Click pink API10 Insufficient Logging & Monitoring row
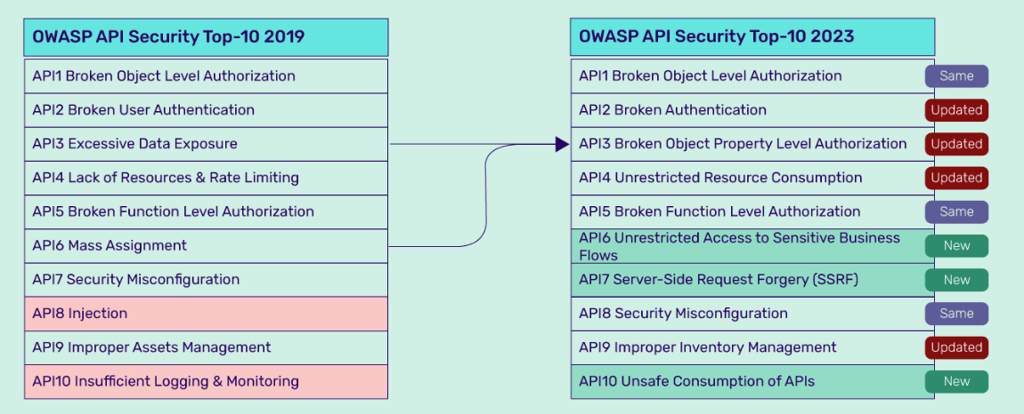This screenshot has height=414, width=1024. 206,382
